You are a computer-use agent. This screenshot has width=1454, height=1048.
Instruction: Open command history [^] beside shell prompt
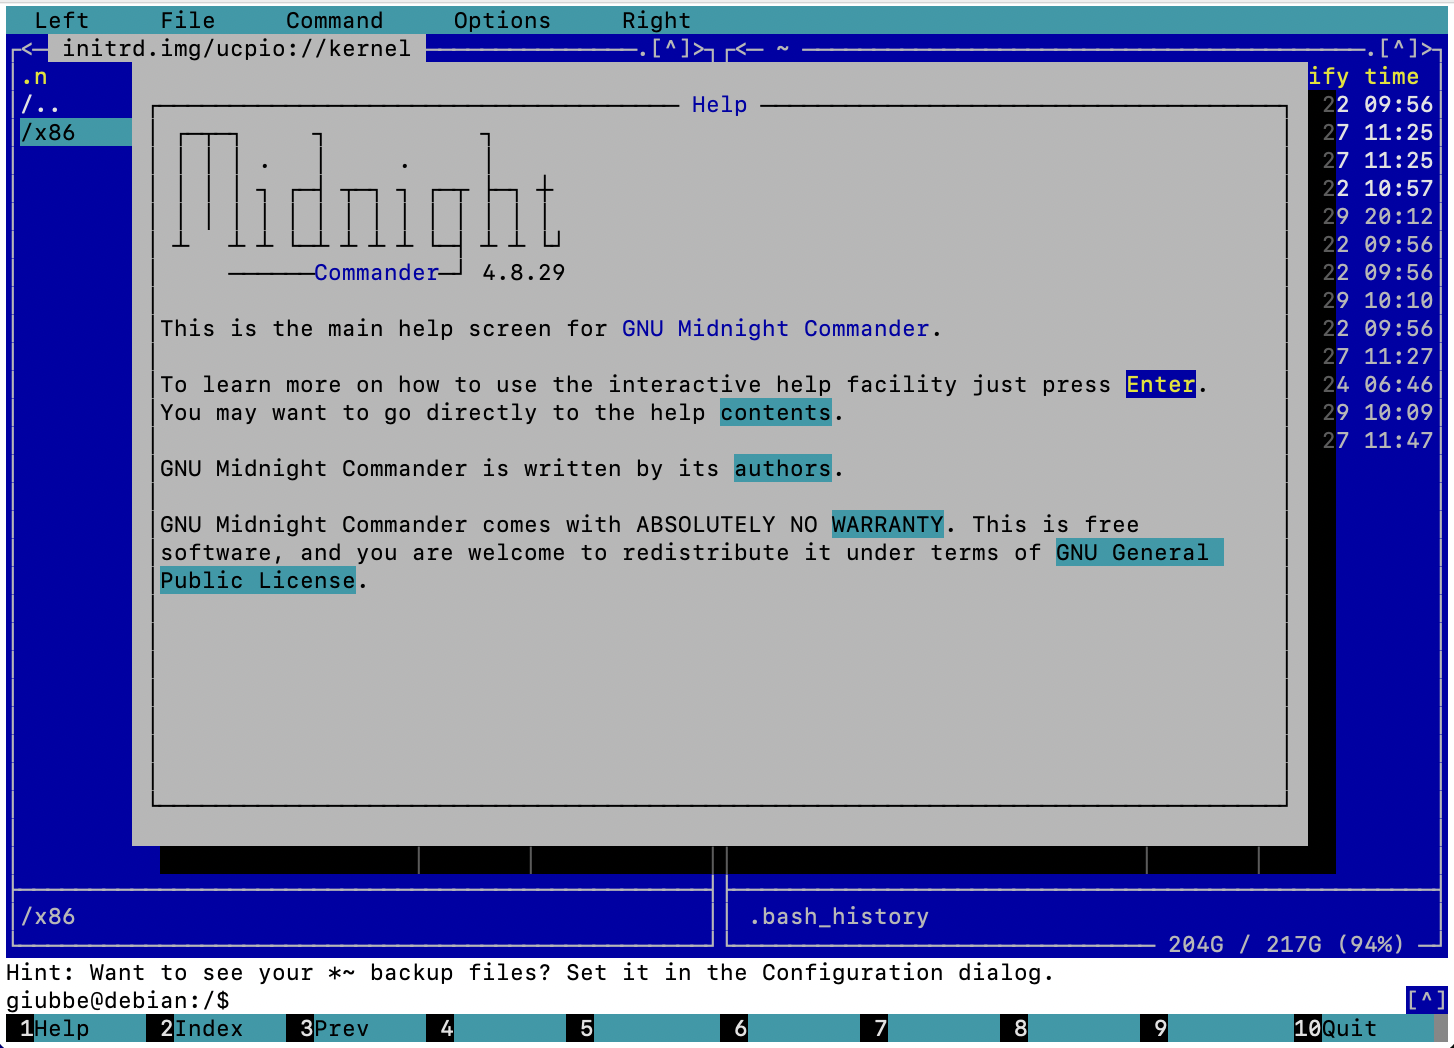click(x=1426, y=1000)
